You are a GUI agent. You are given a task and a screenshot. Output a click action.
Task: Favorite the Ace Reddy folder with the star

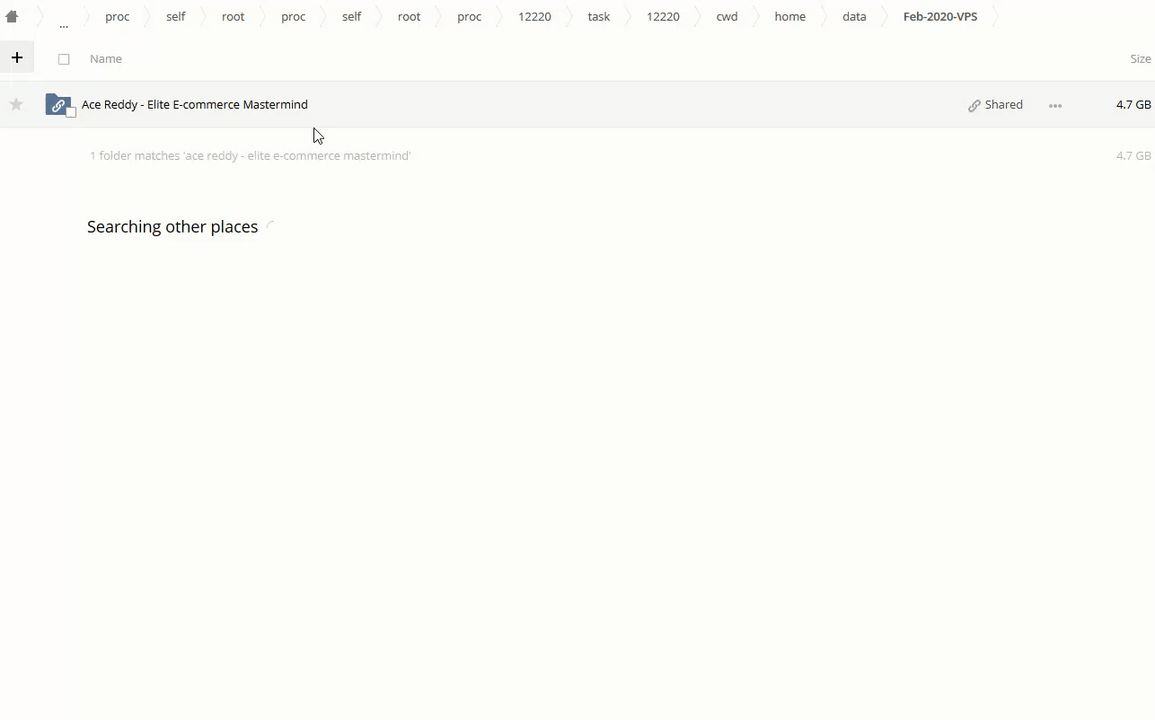pos(16,104)
